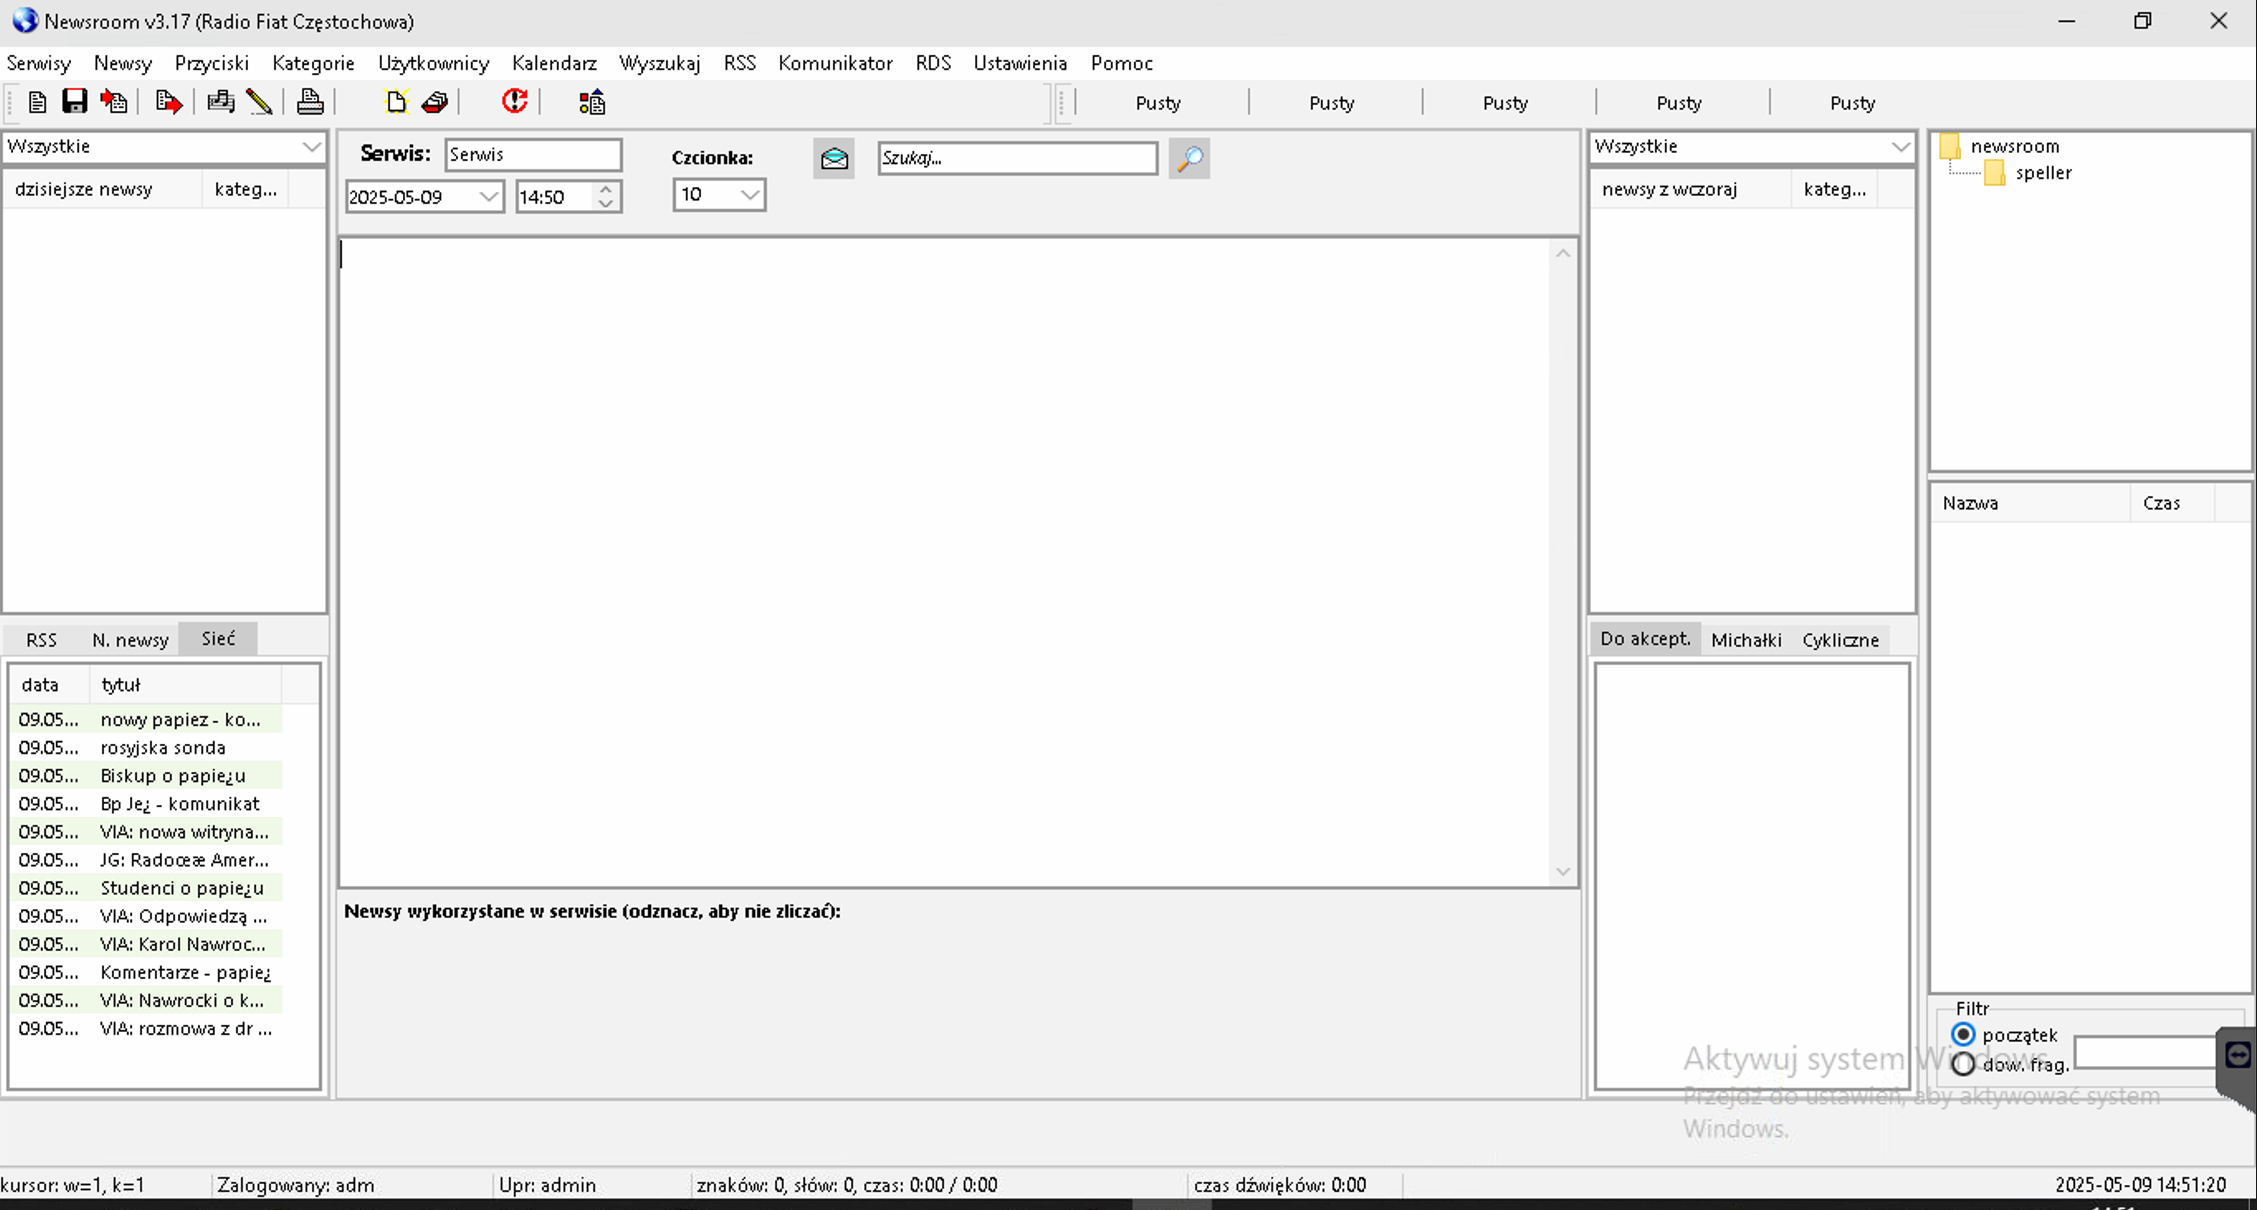The height and width of the screenshot is (1210, 2257).
Task: Increase the service time with spinner up
Action: click(606, 189)
